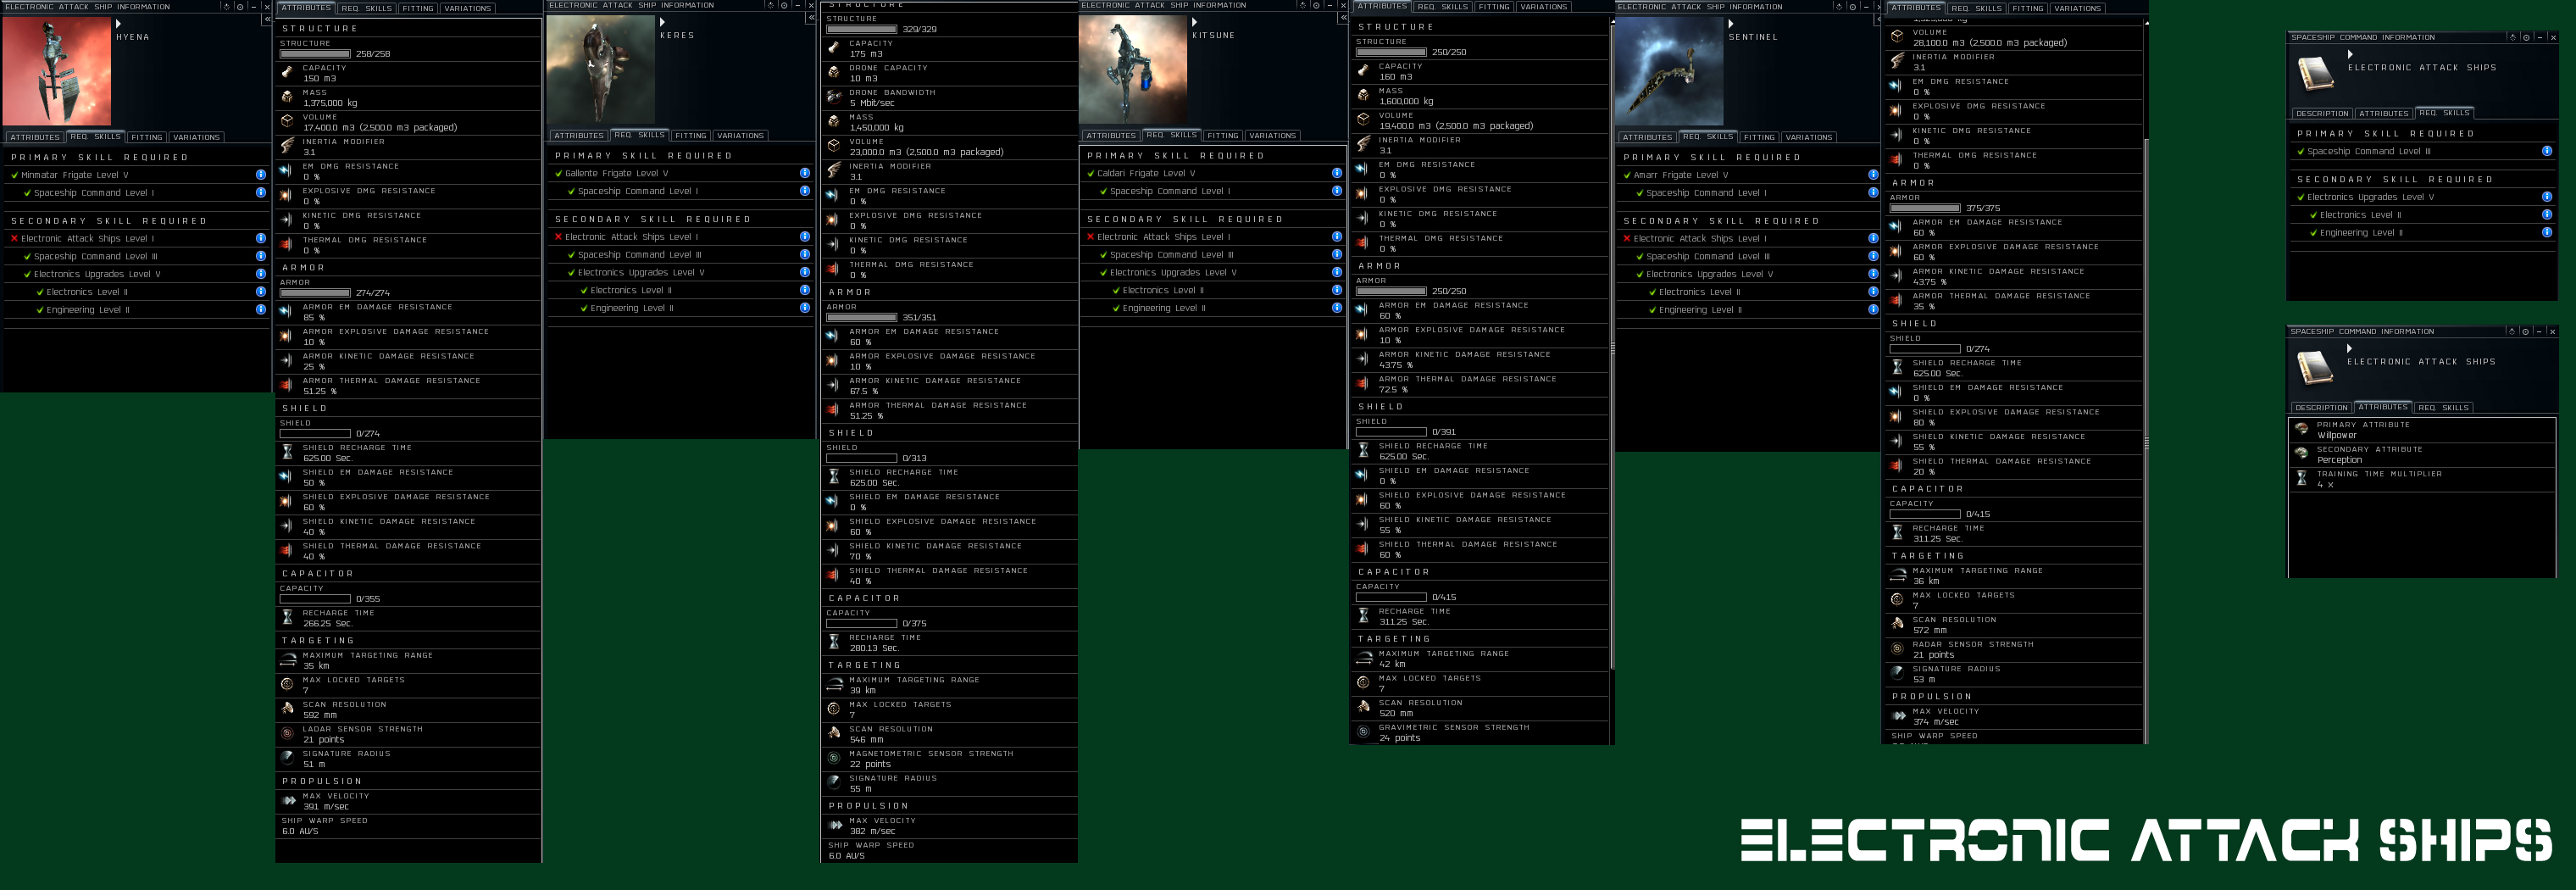
Task: Open info for Amarr Frigate Level V
Action: point(1873,175)
